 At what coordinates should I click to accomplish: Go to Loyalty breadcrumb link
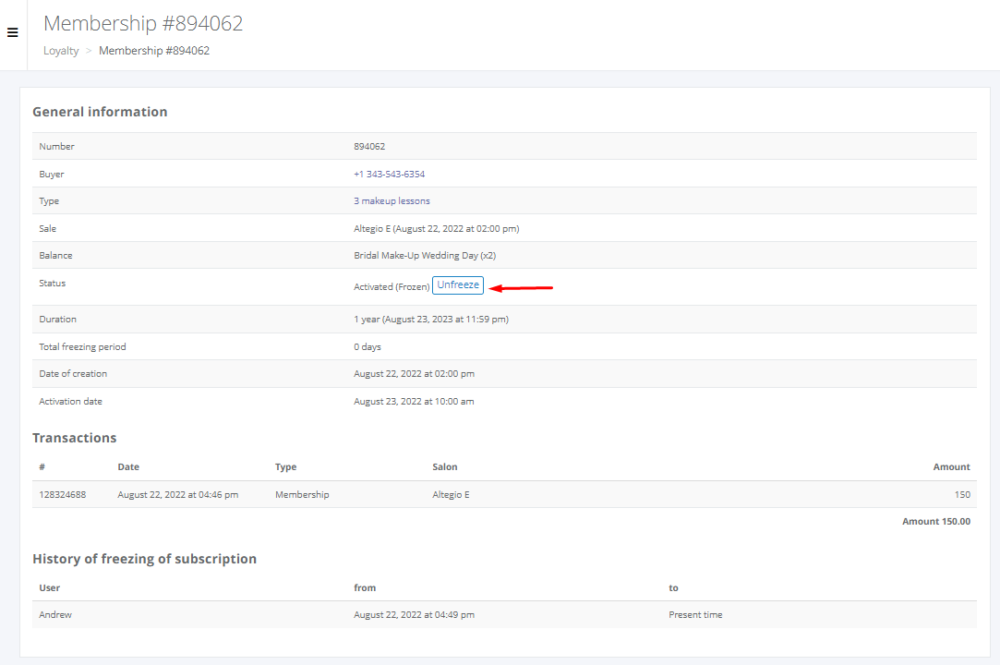click(61, 50)
